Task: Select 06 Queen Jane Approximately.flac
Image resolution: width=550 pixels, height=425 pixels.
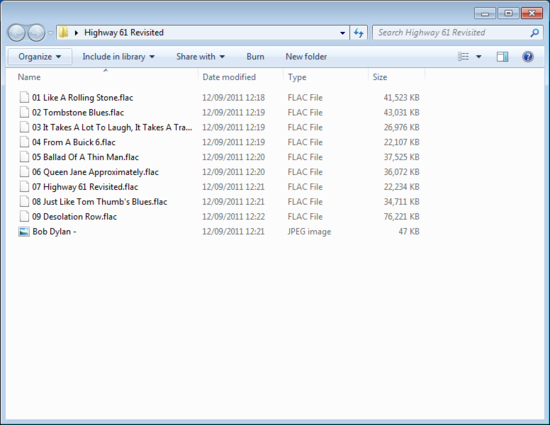Action: click(x=95, y=172)
